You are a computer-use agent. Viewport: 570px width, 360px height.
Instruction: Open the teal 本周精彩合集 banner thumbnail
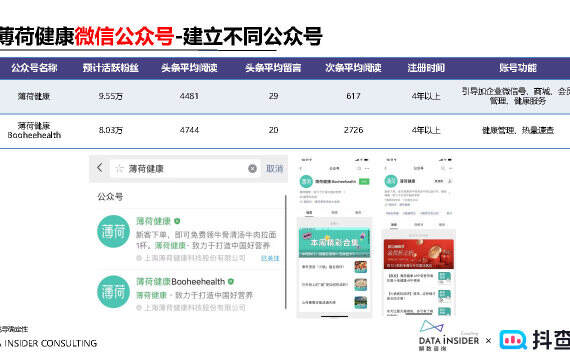click(x=334, y=243)
